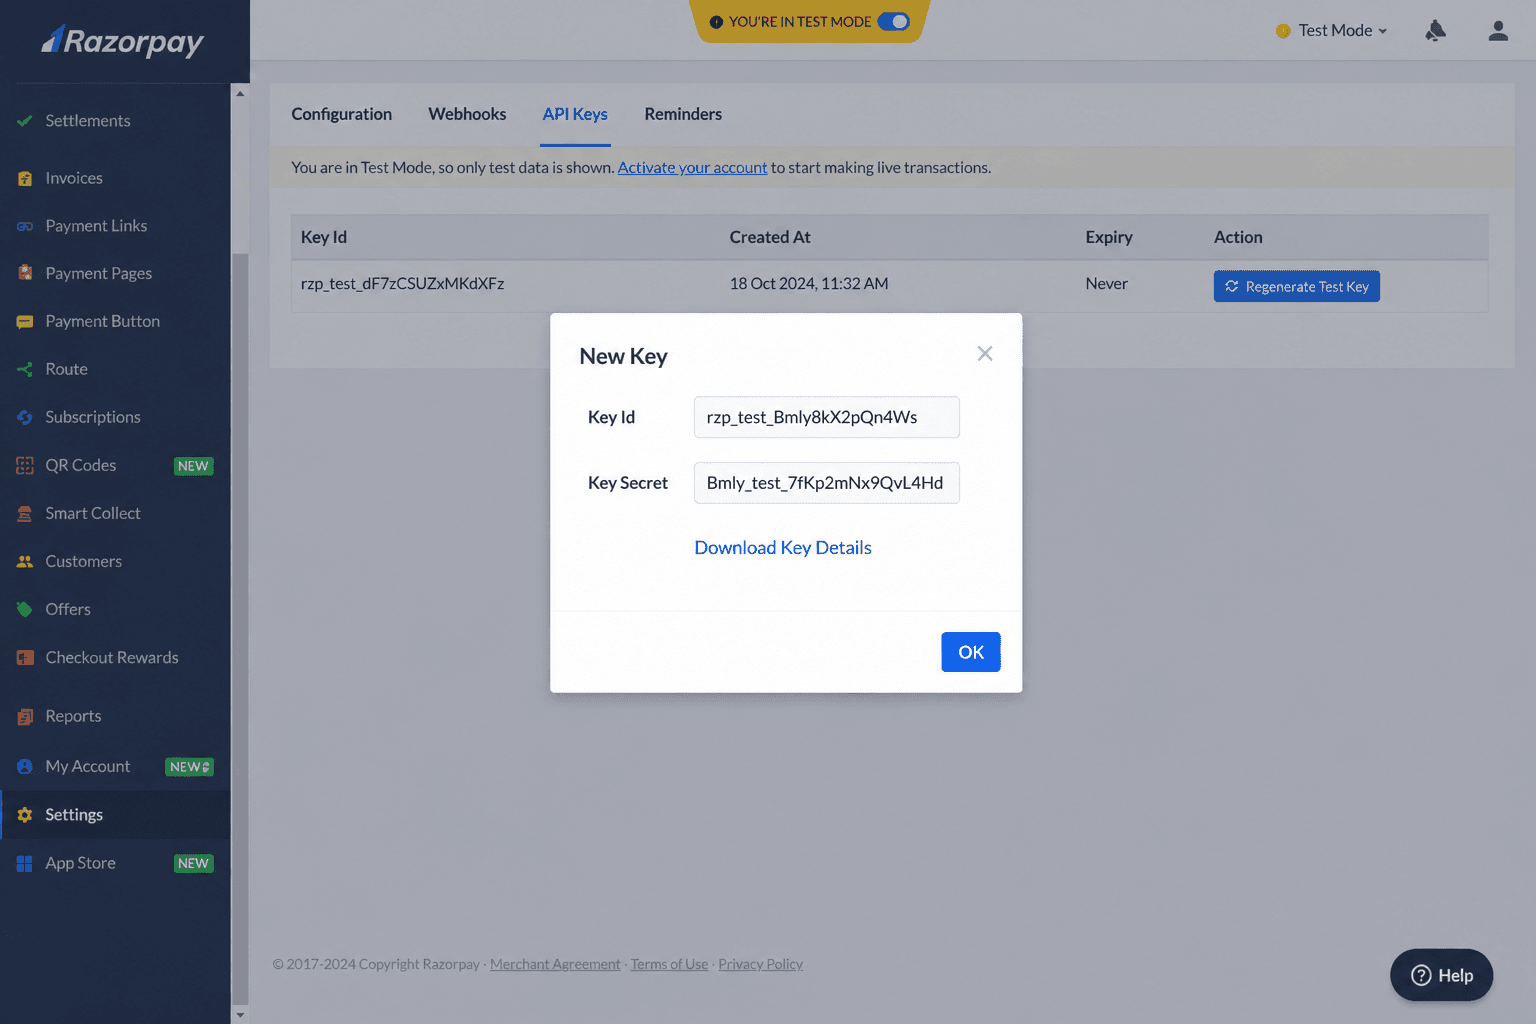Click the Reports icon

(x=25, y=716)
